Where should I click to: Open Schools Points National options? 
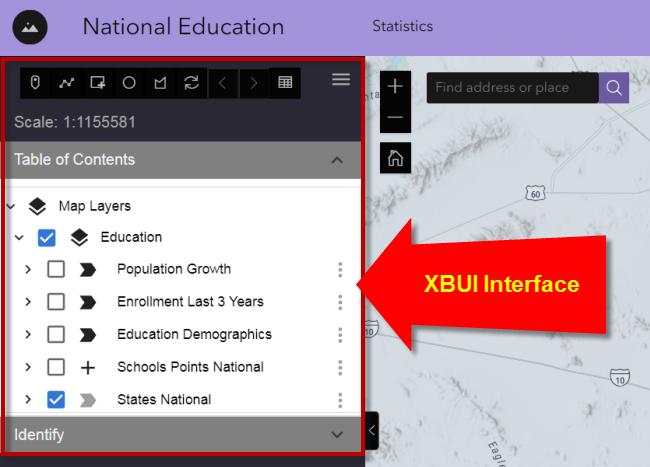340,368
